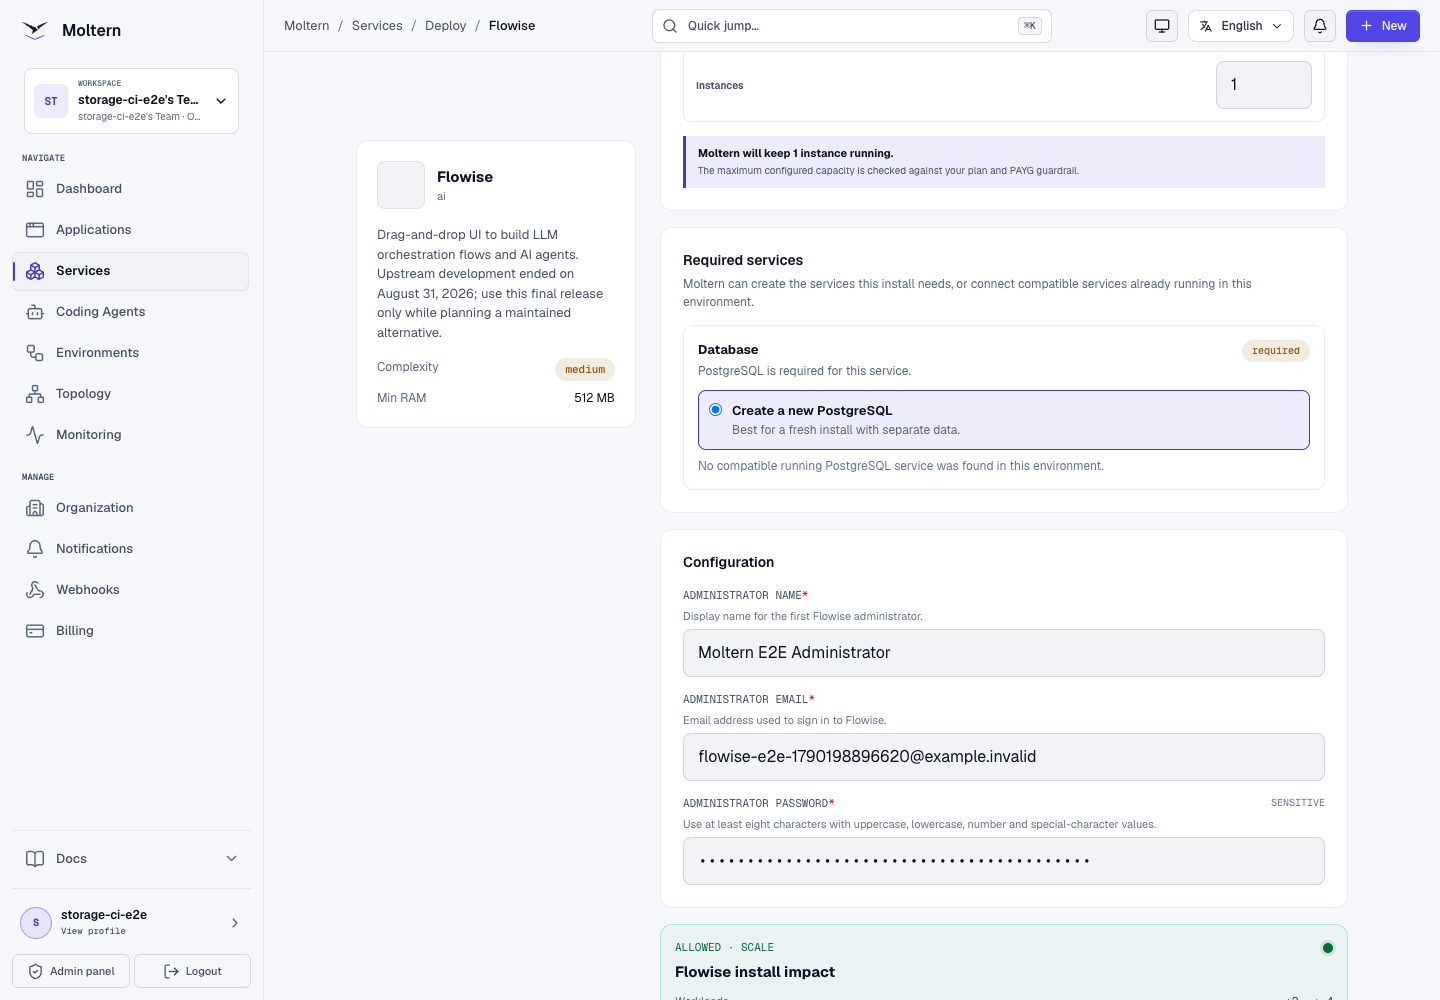Image resolution: width=1440 pixels, height=1000 pixels.
Task: Click the Quick jump search magnifier icon
Action: (x=670, y=26)
